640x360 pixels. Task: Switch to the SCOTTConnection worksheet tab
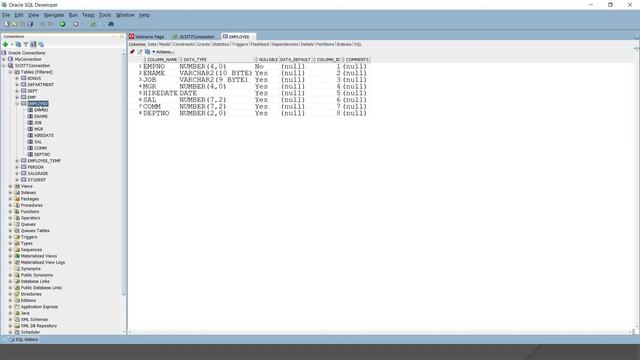click(195, 37)
